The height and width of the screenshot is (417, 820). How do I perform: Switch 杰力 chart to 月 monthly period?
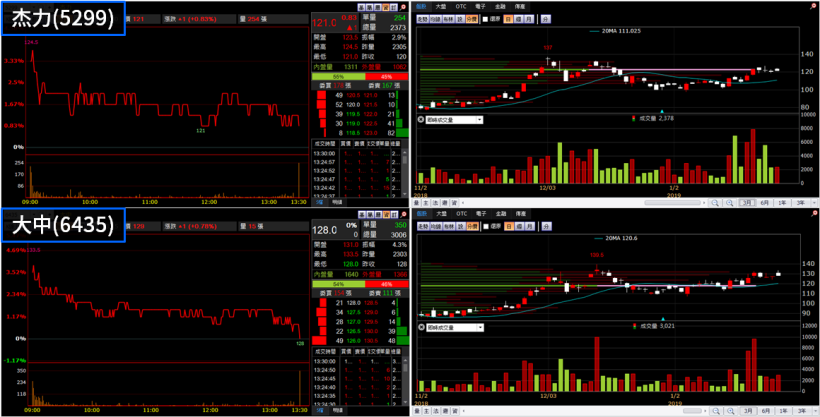[528, 19]
